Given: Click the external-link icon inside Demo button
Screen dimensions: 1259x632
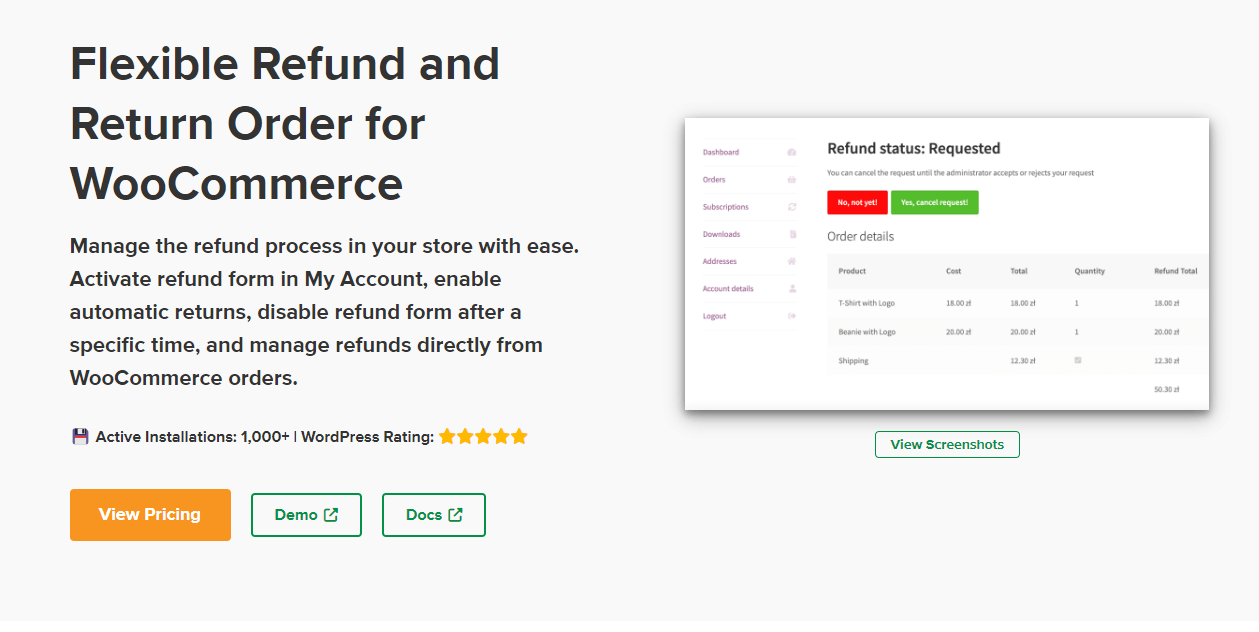Looking at the screenshot, I should pos(330,515).
